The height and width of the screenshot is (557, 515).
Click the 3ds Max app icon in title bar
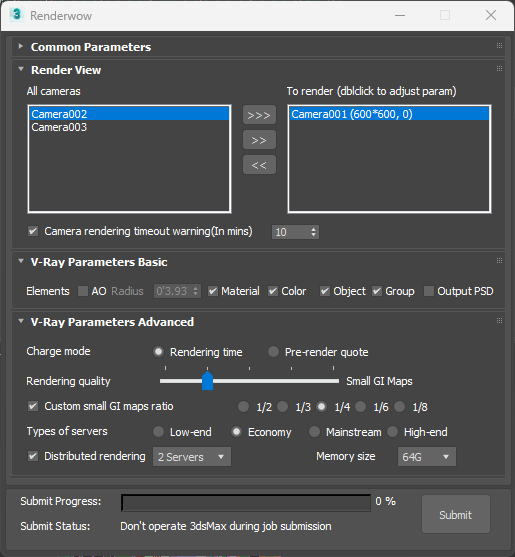16,15
